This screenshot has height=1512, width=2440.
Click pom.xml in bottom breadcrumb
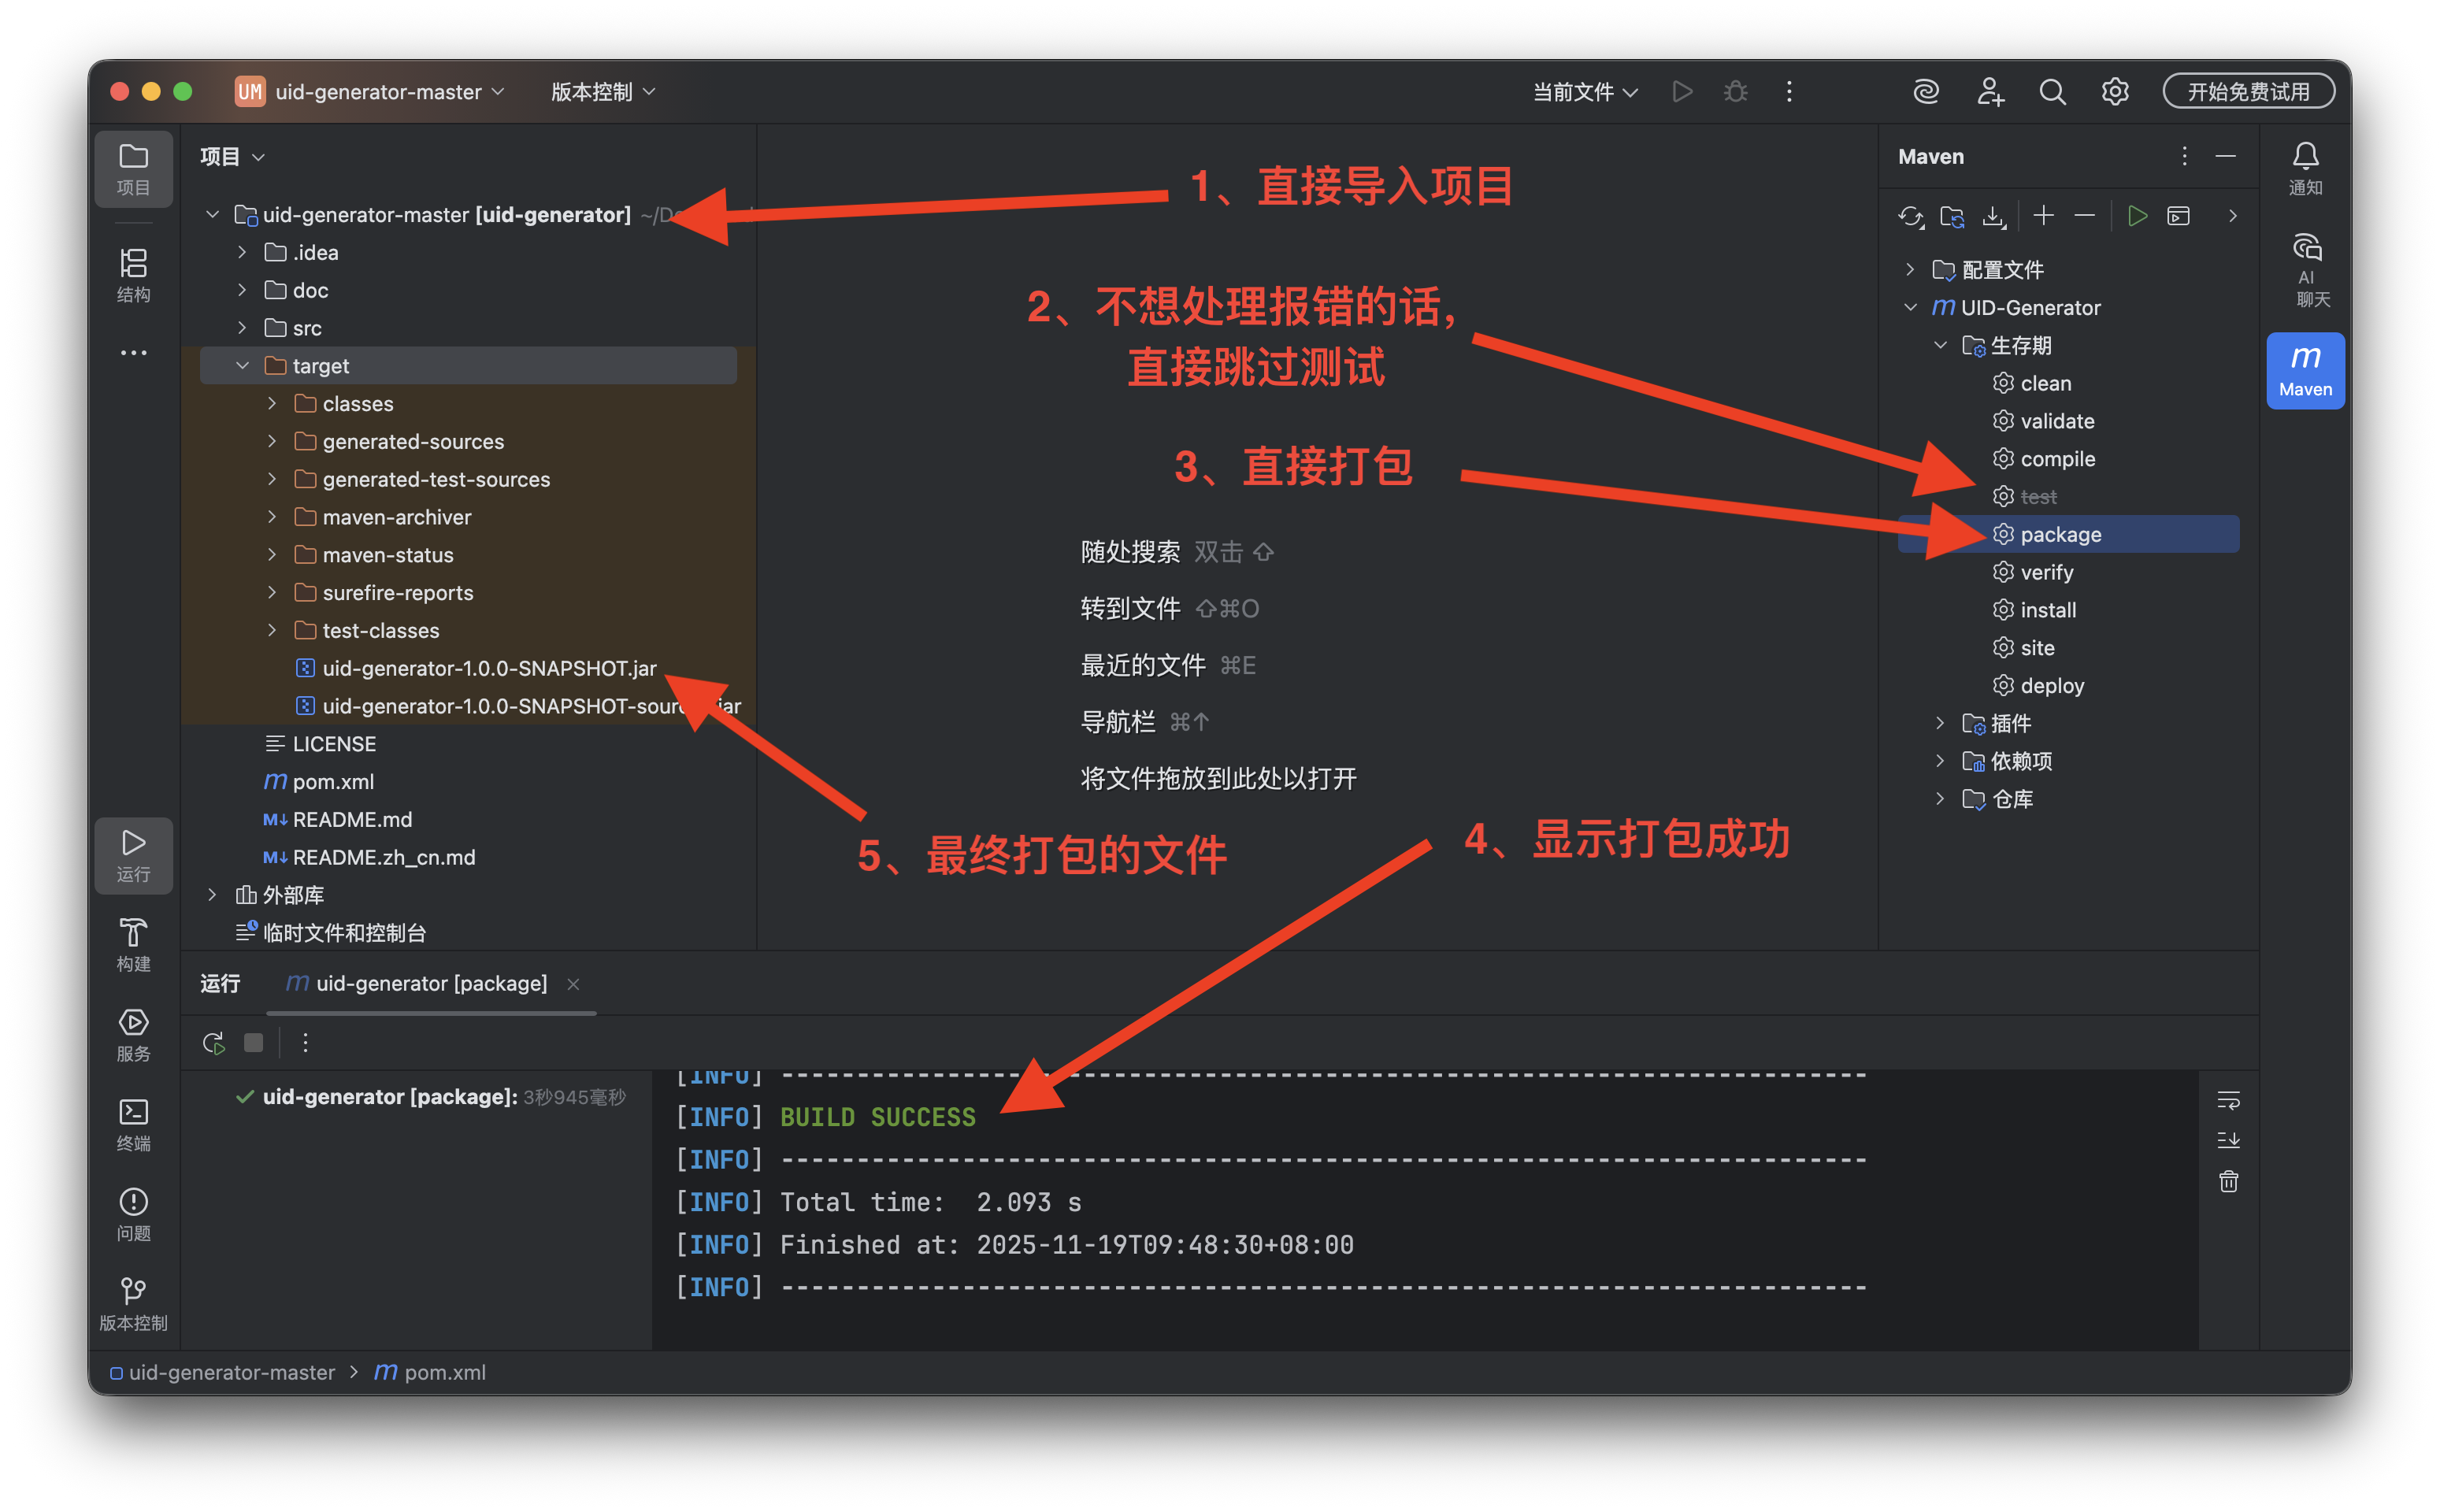(444, 1372)
